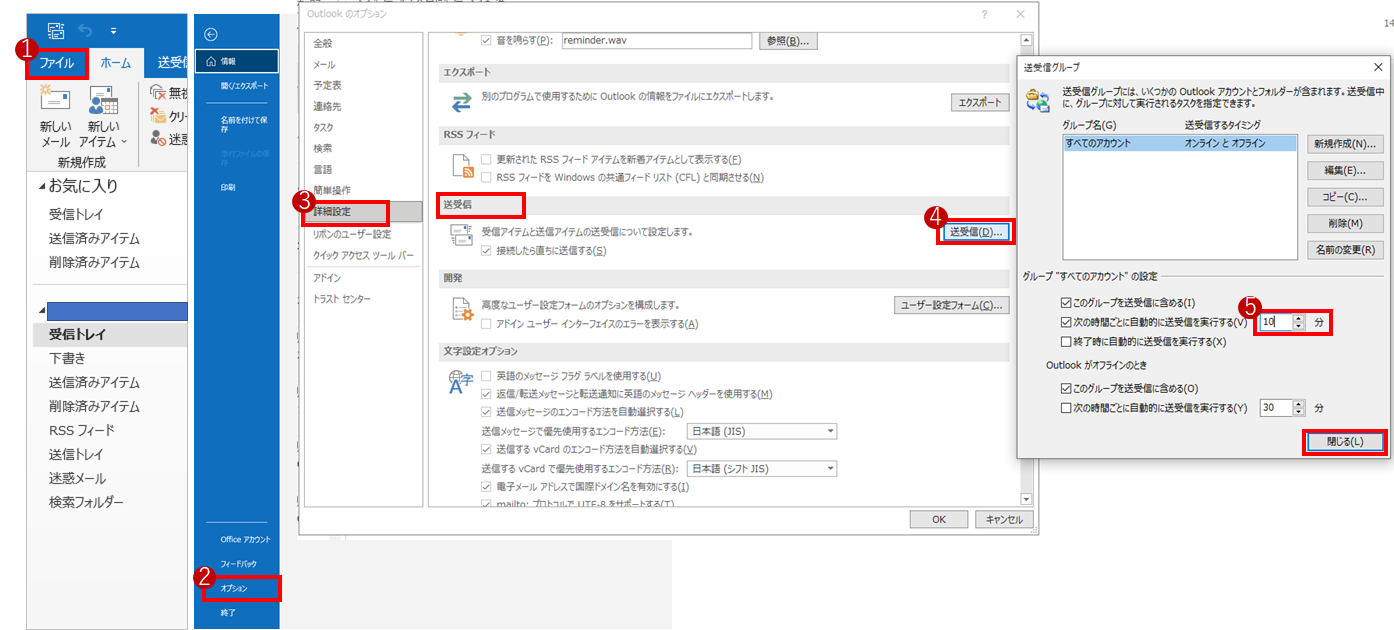Select 情報 in the backstage menu
1394x630 pixels.
point(237,61)
